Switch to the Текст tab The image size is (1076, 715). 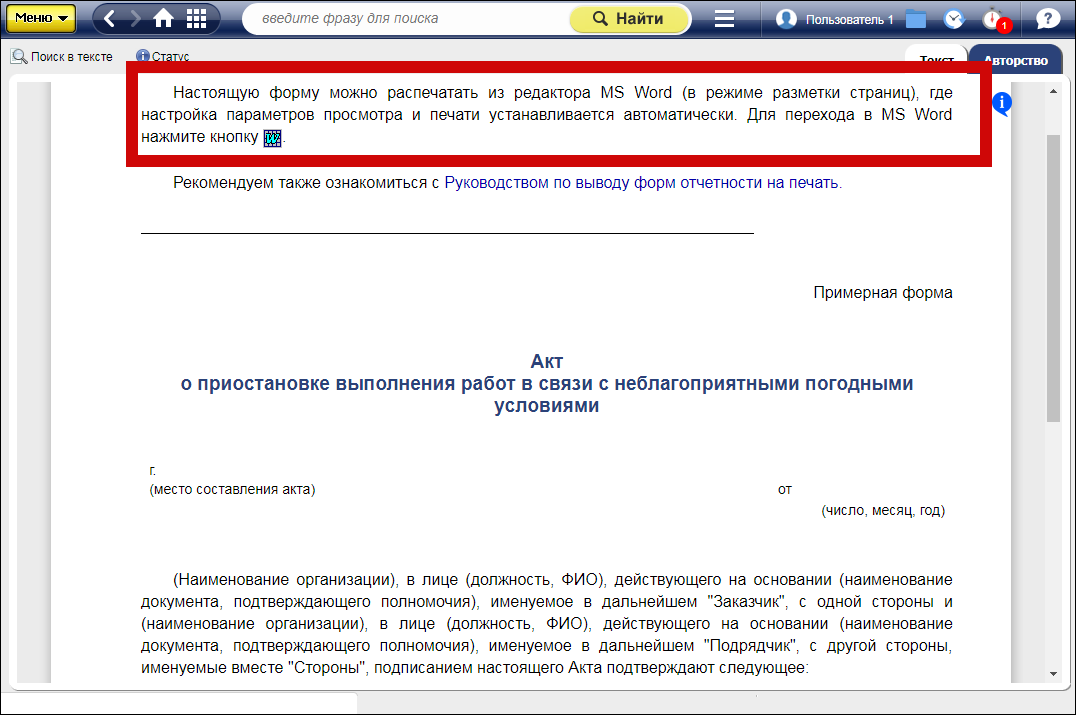936,60
